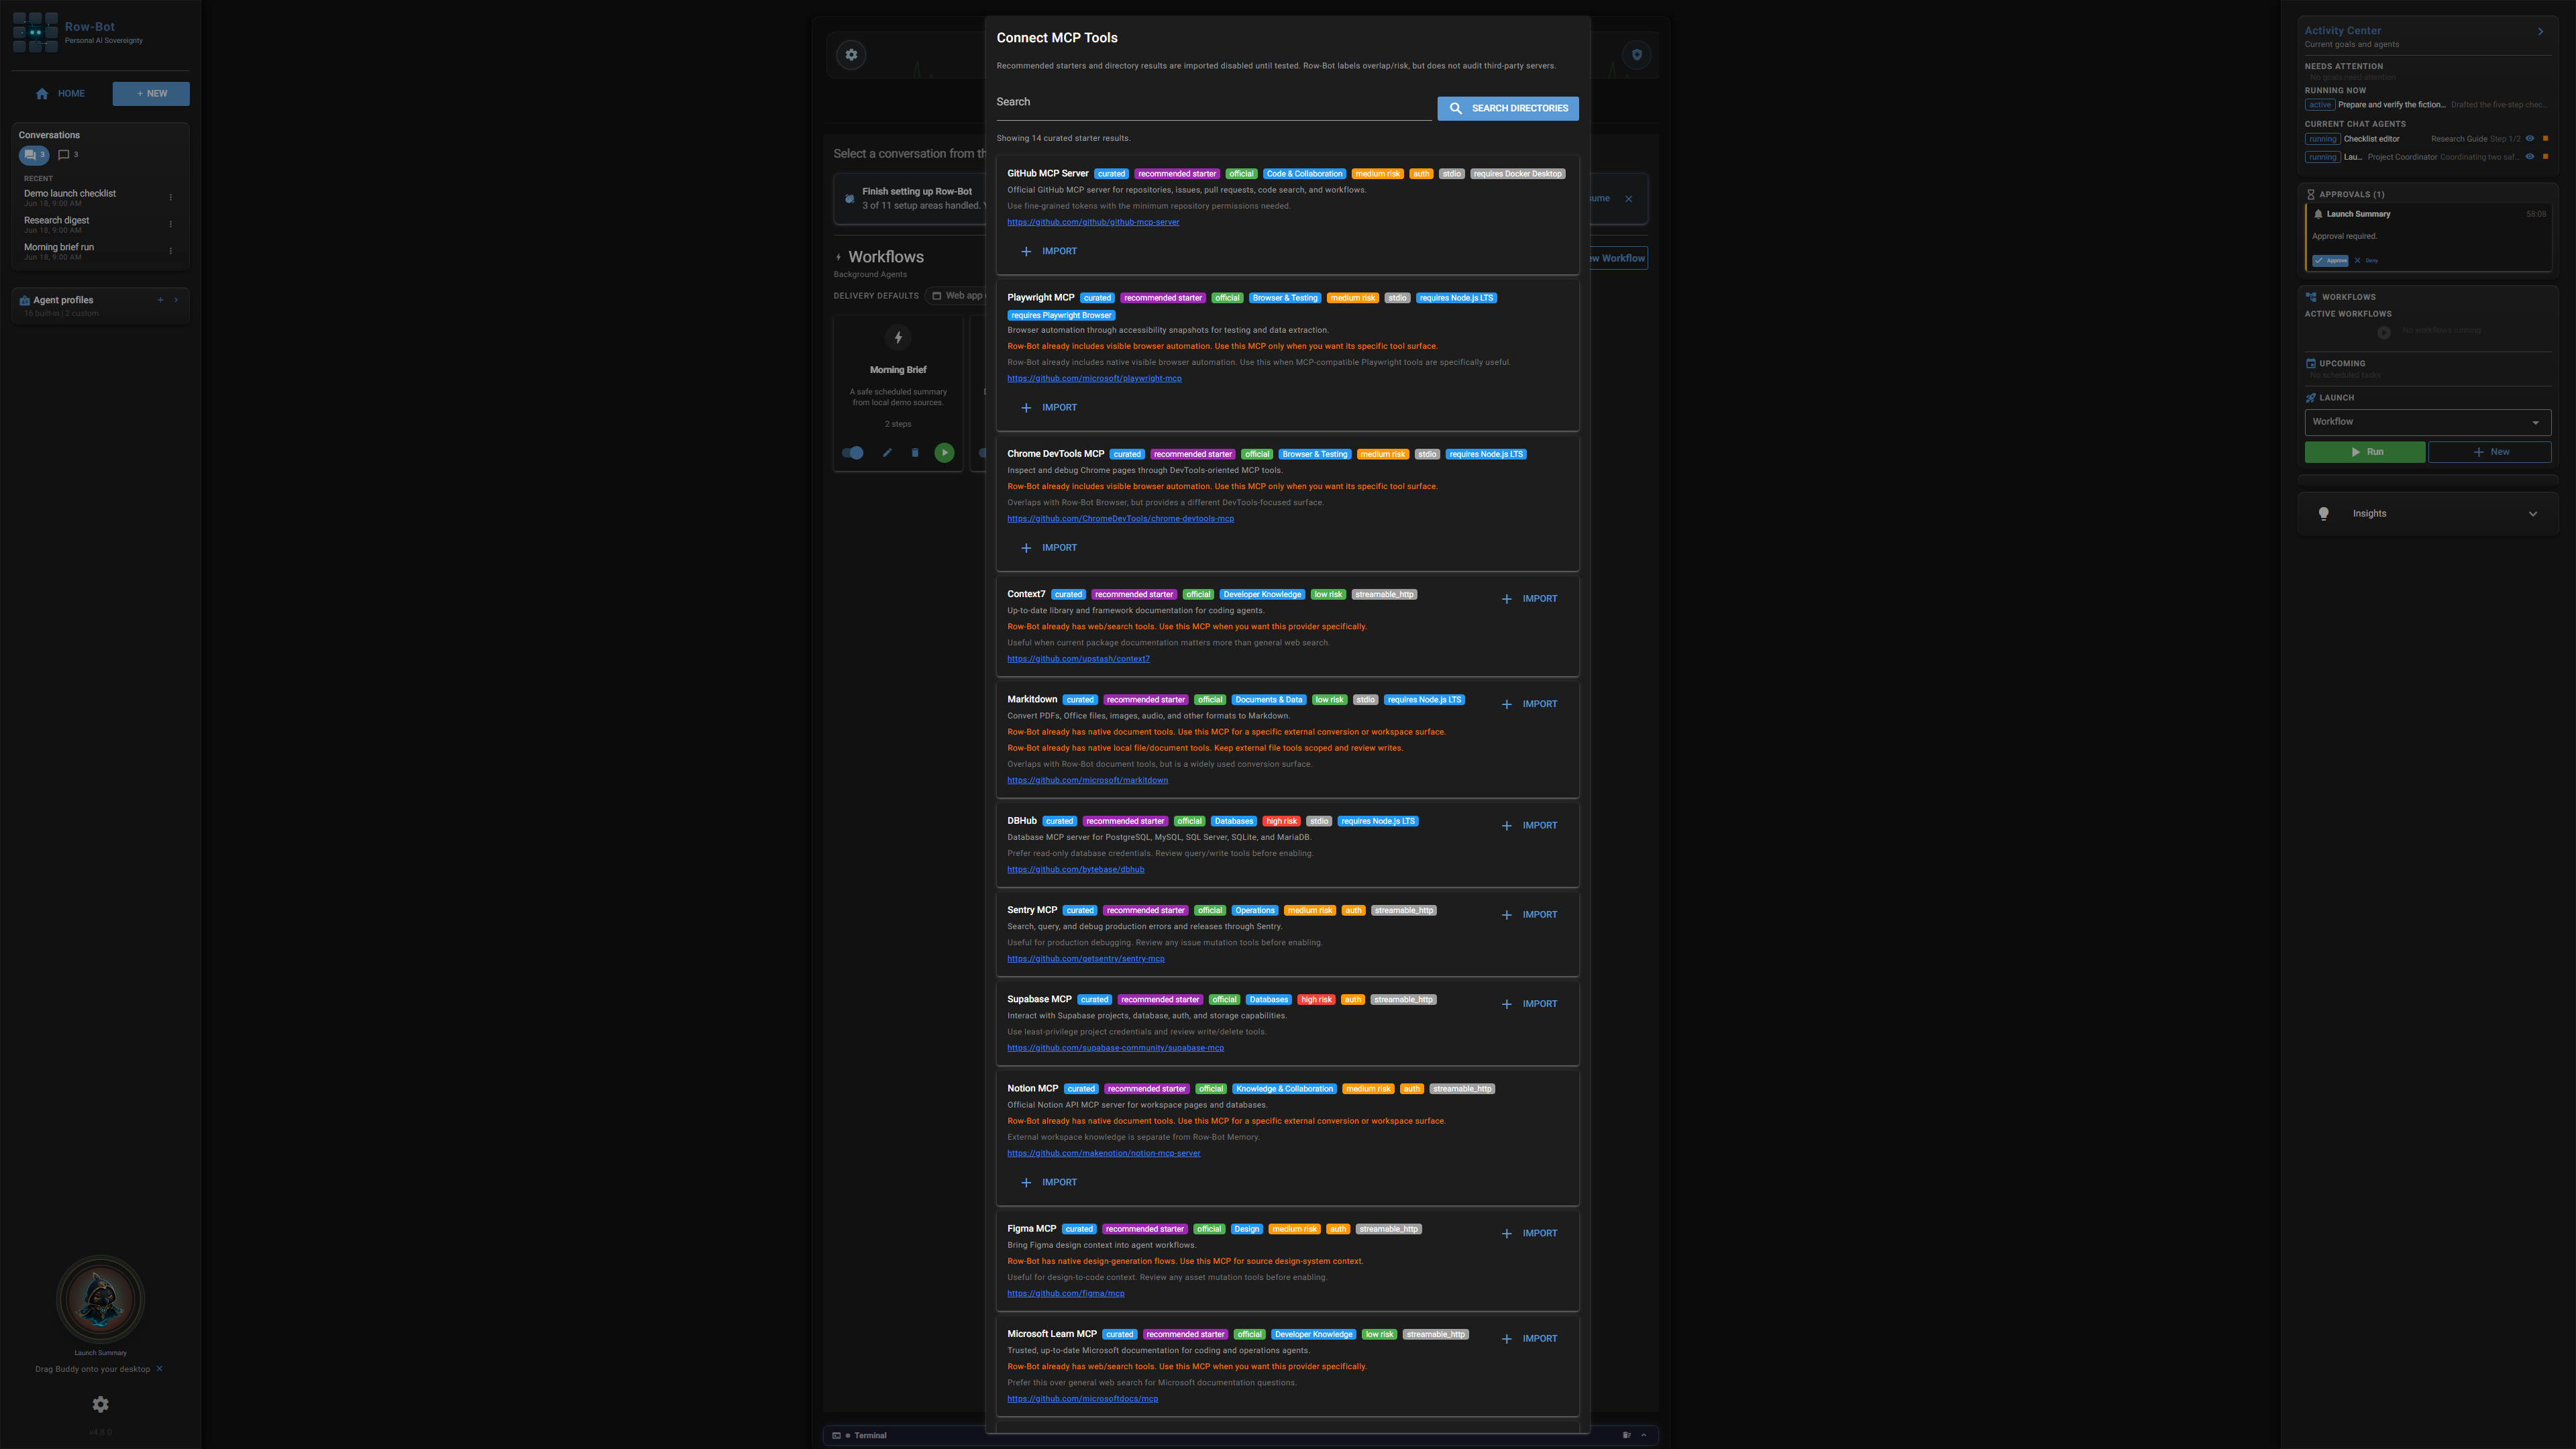Import Sentry MCP

1529,915
